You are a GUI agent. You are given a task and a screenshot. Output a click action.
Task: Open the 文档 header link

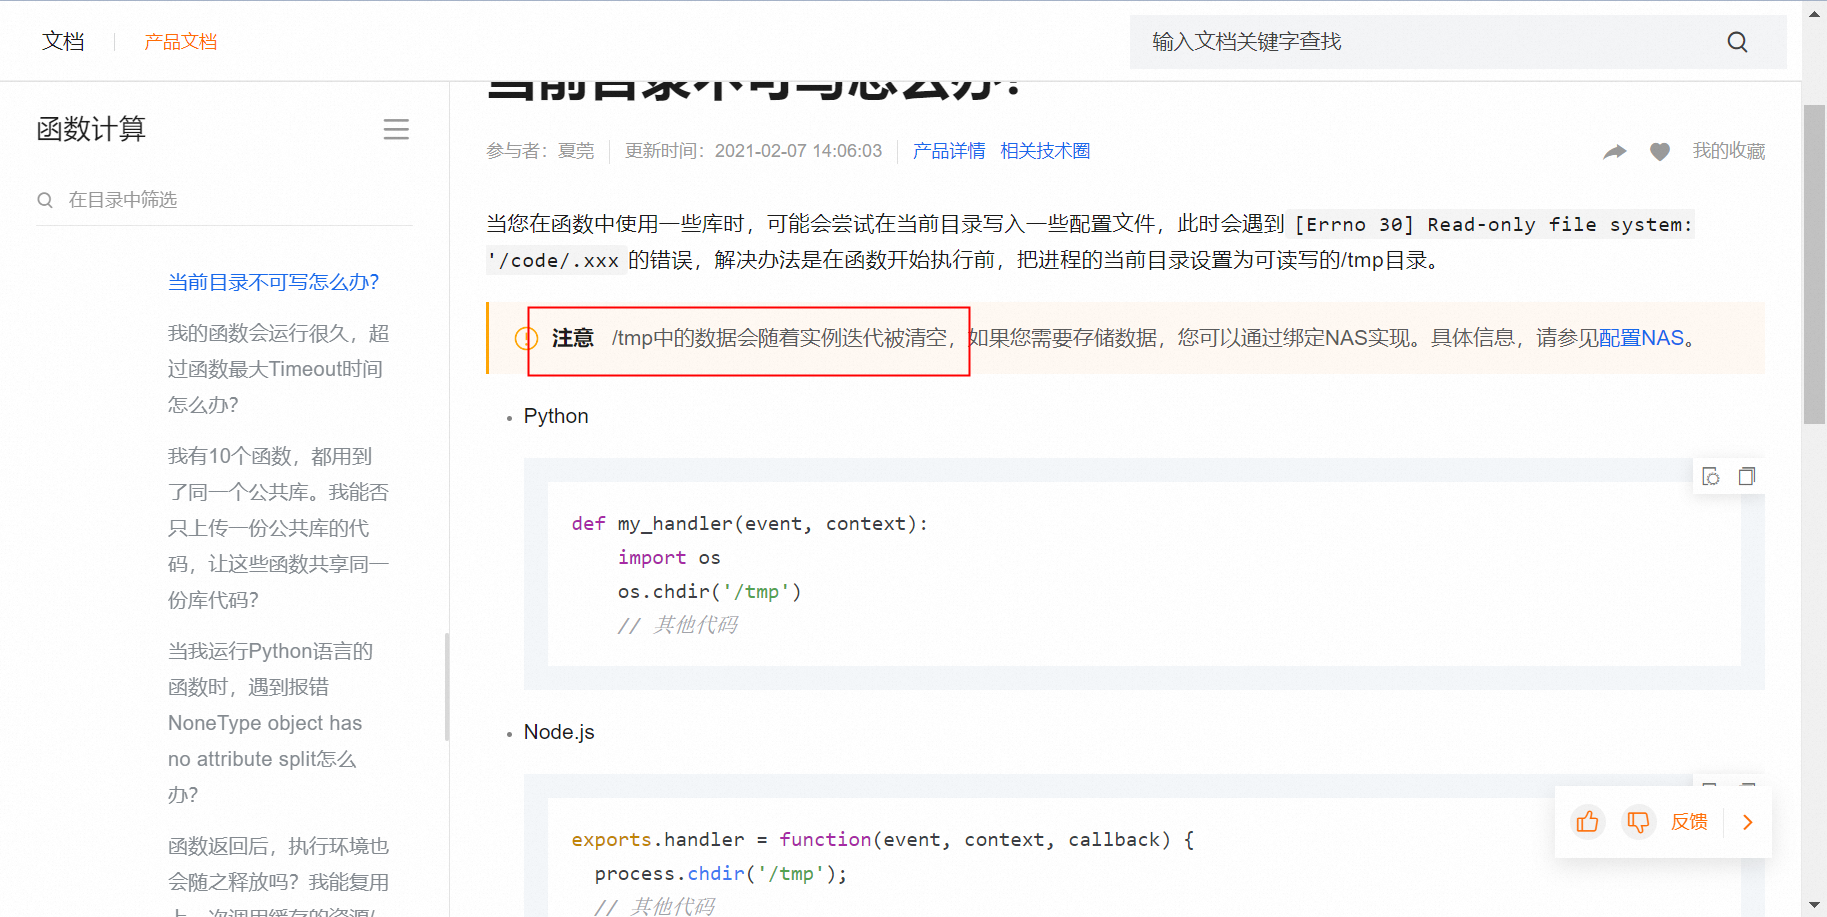coord(63,41)
